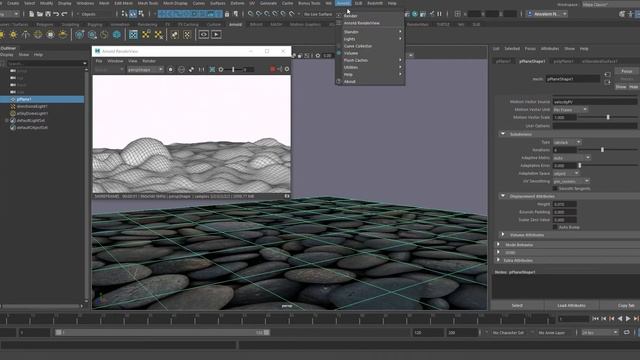Click the Arnold Render shelf icon (play symbol)
Viewport: 640px width, 360px height.
216,35
